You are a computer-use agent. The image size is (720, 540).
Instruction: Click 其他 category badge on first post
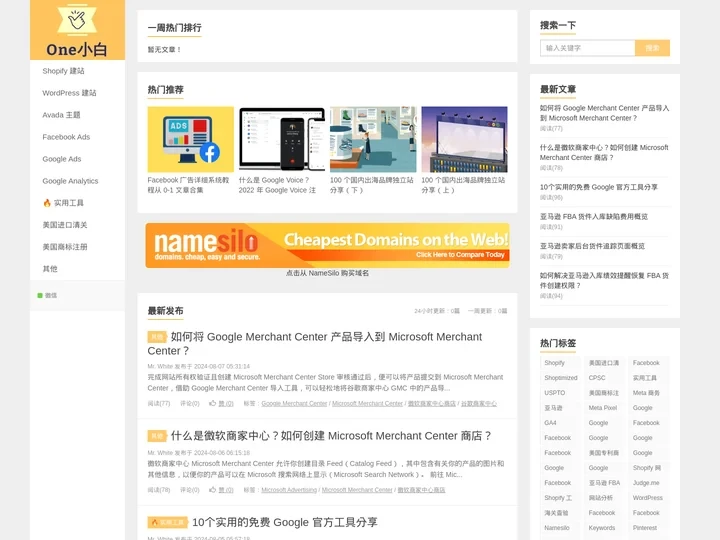tap(157, 337)
